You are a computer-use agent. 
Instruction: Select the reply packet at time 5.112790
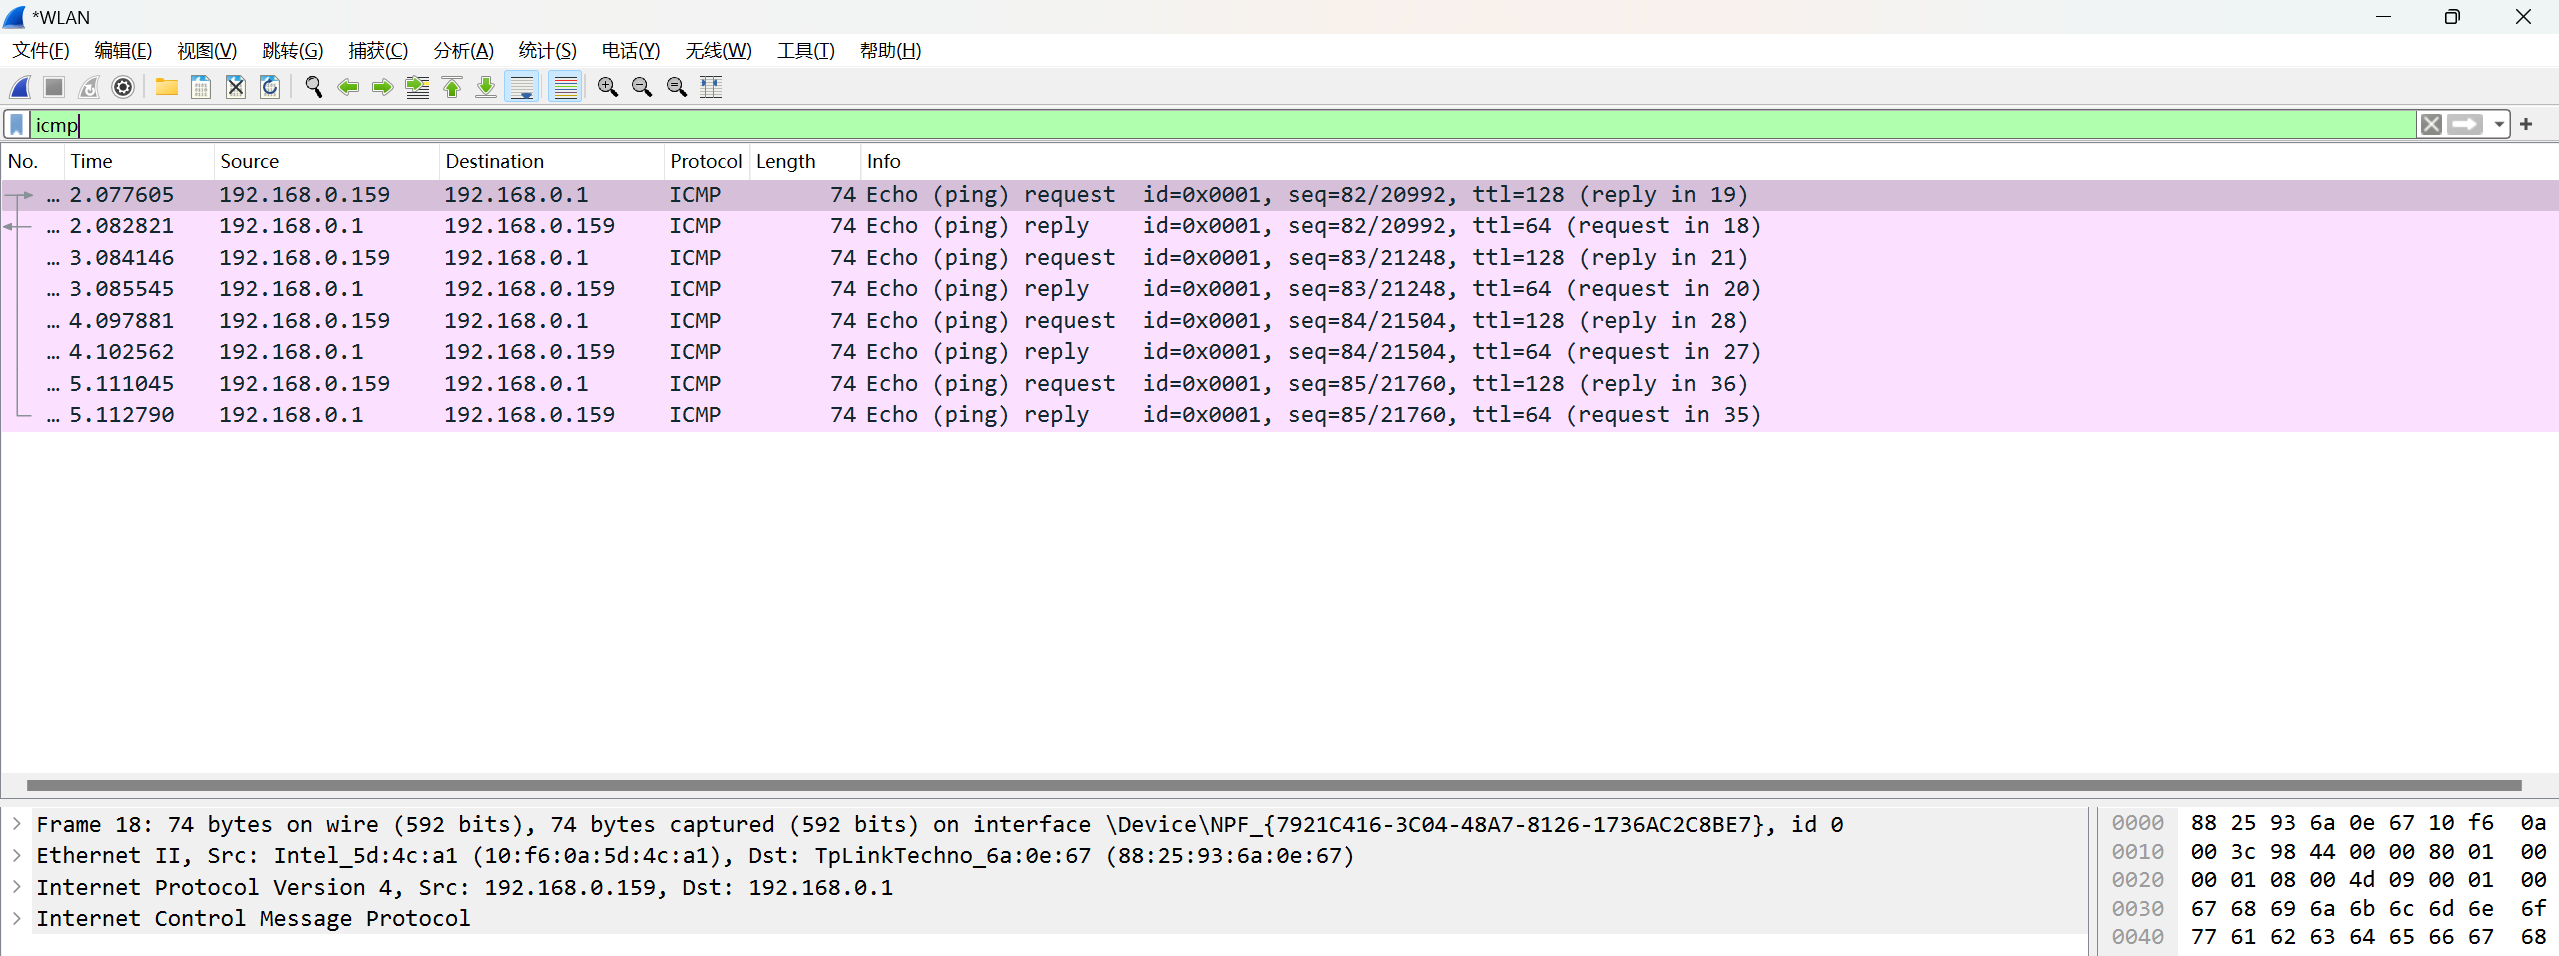1279,415
